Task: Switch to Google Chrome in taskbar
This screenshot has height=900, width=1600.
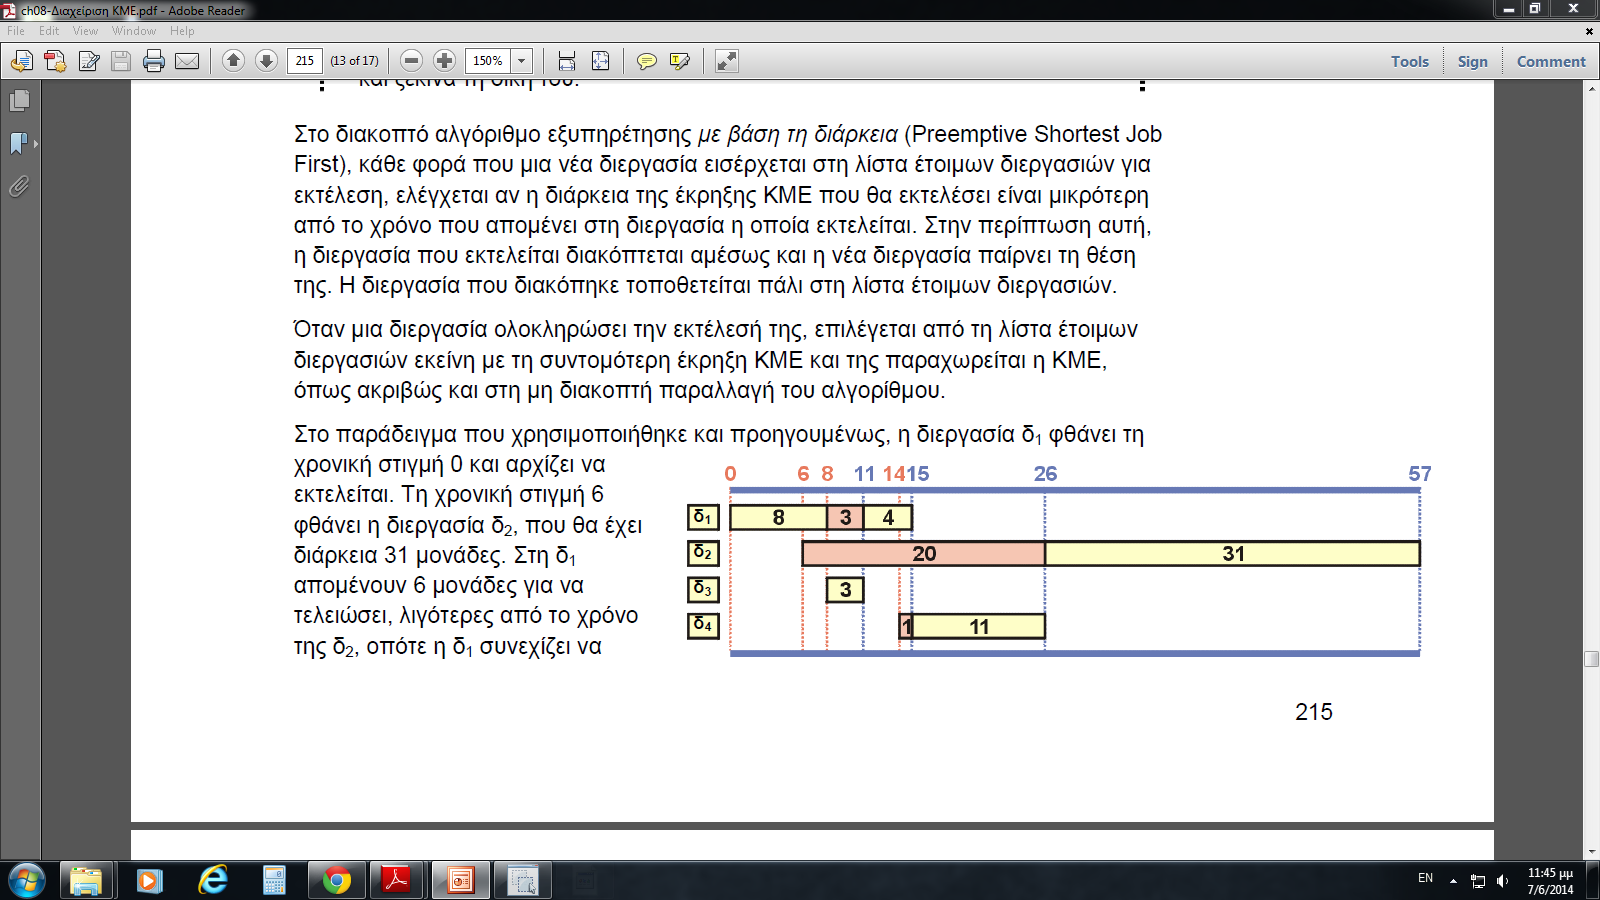Action: pos(336,880)
